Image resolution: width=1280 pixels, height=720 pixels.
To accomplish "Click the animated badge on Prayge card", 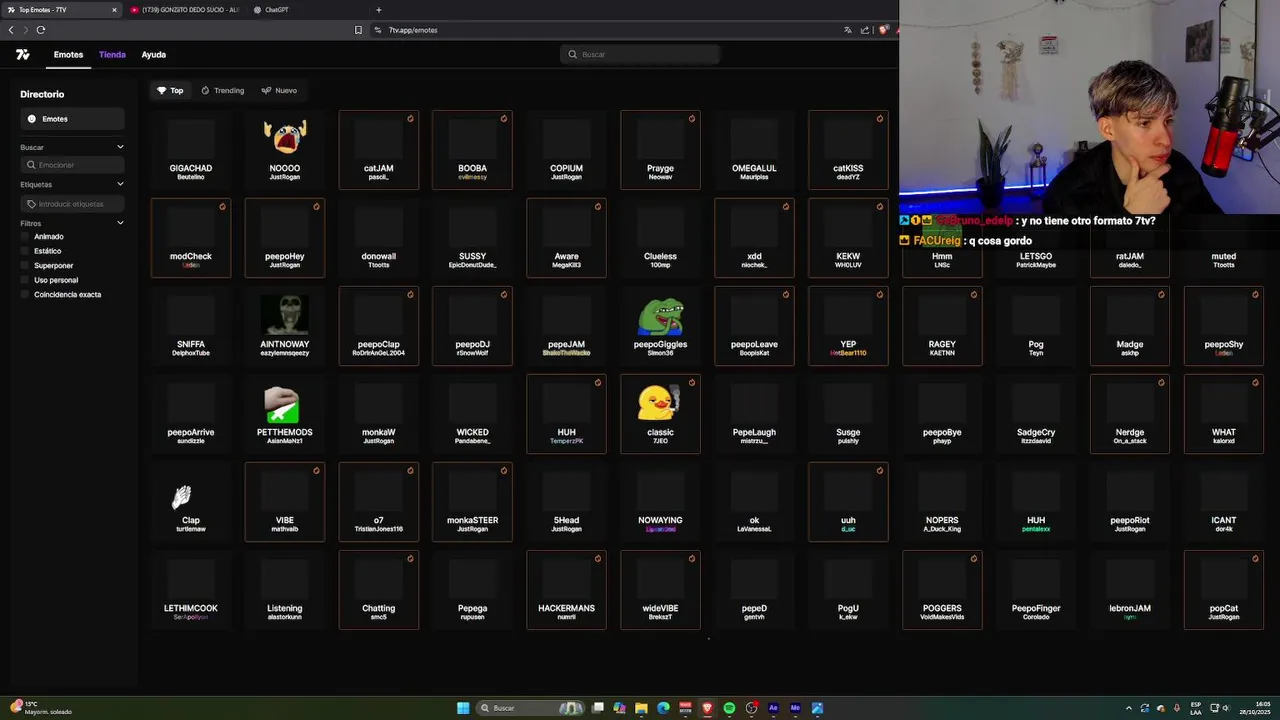I will (692, 119).
